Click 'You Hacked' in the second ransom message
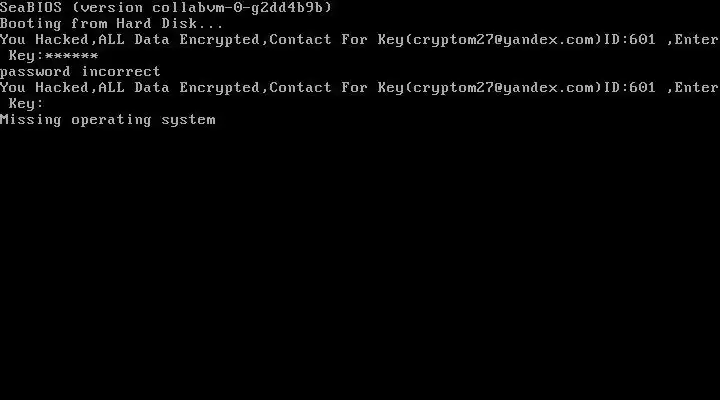720x400 pixels. pyautogui.click(x=45, y=87)
